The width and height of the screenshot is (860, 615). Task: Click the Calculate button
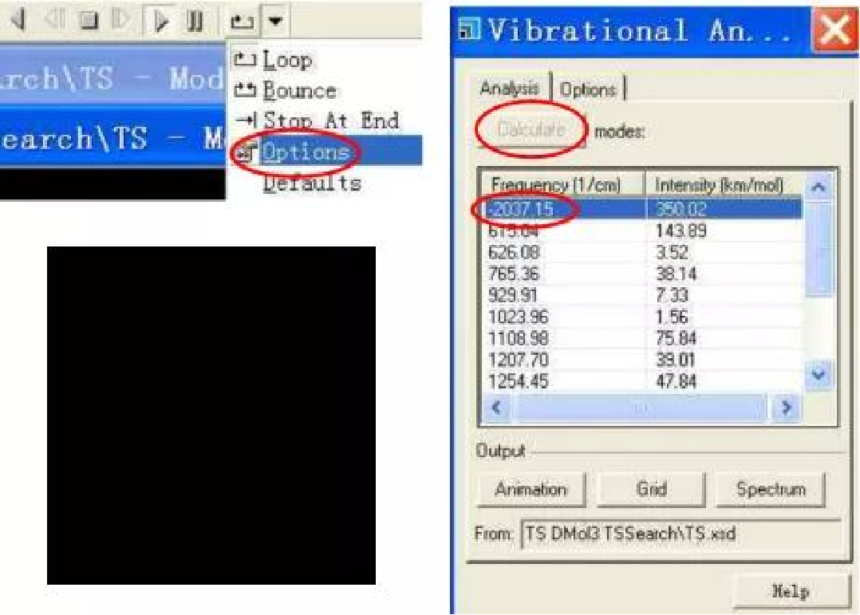(531, 129)
